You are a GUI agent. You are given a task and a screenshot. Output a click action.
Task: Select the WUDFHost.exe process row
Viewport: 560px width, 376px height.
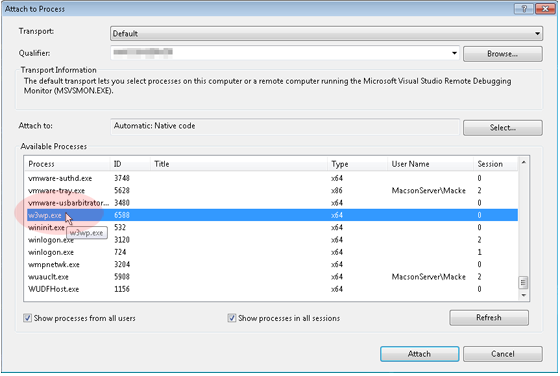point(271,289)
